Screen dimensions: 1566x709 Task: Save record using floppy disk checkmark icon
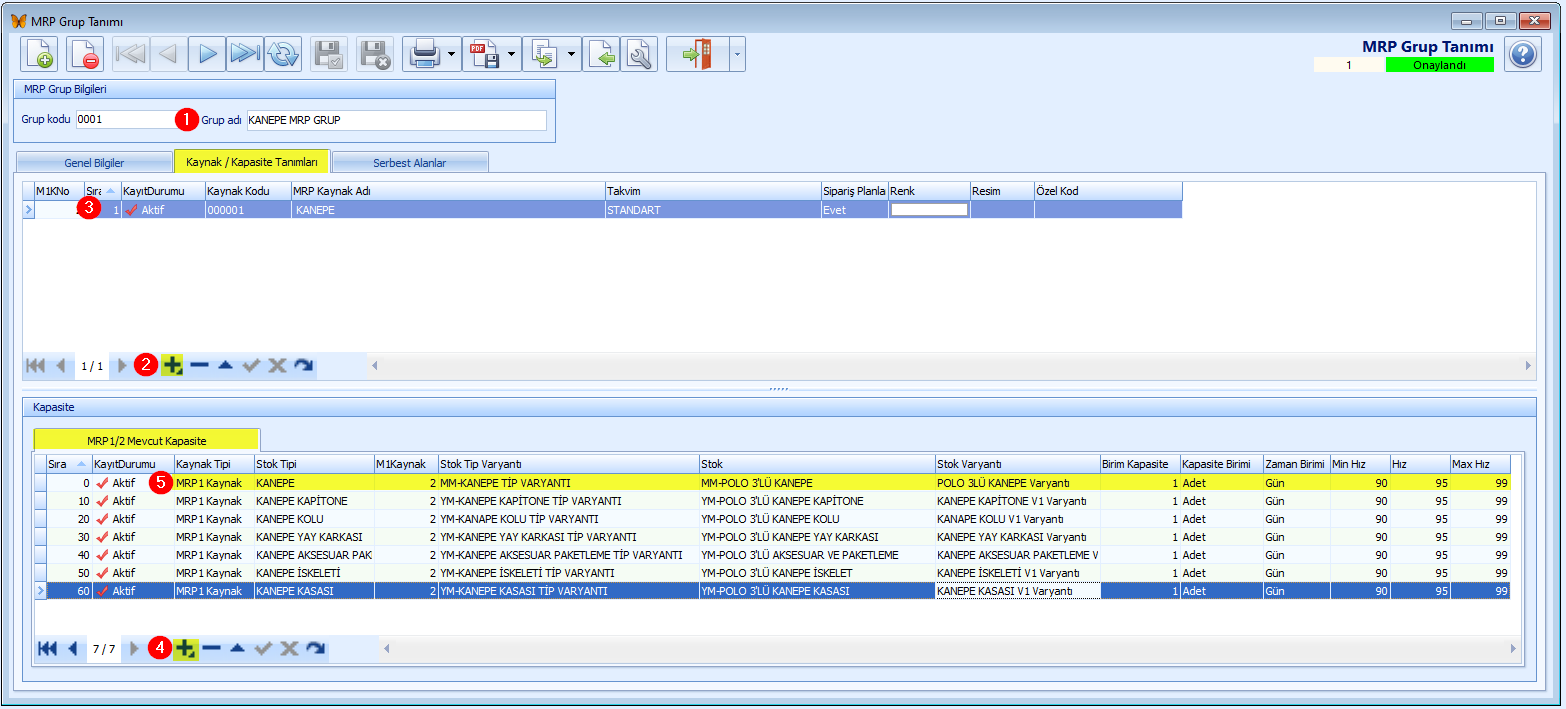tap(329, 54)
